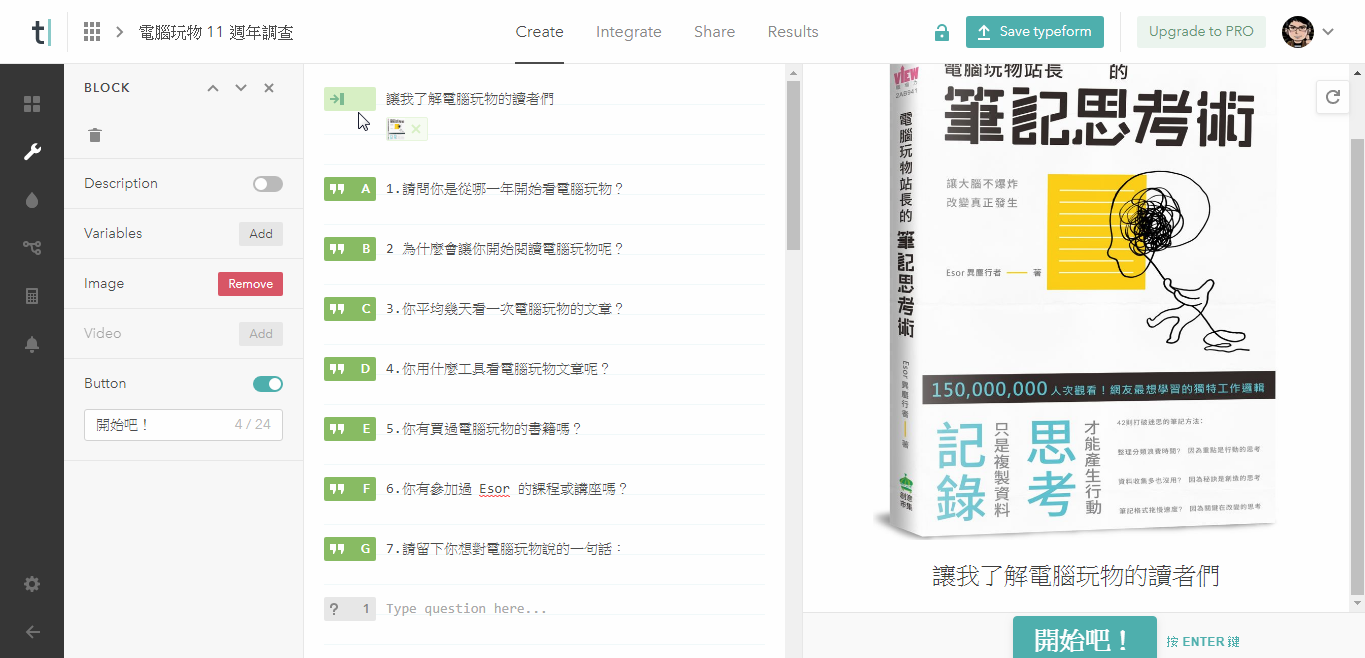Select the welcome screen block icon
The image size is (1365, 658).
pyautogui.click(x=350, y=99)
